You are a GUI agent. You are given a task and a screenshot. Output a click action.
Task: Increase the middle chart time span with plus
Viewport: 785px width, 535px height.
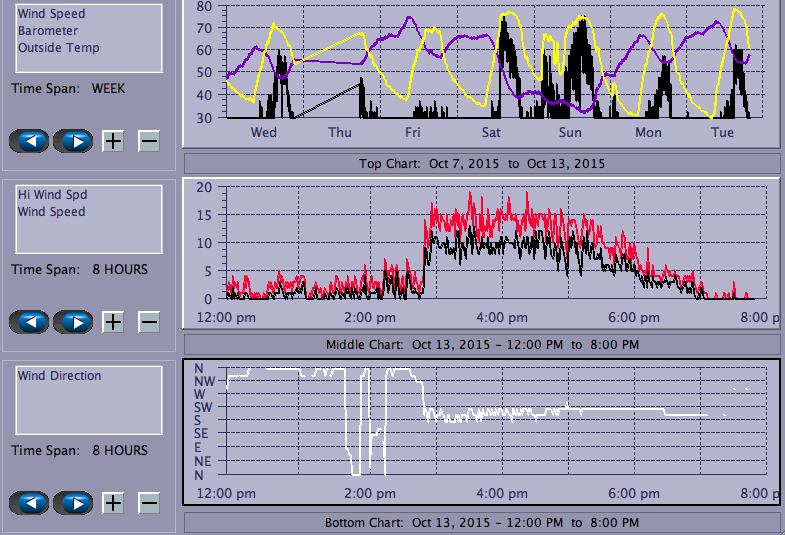pyautogui.click(x=113, y=322)
